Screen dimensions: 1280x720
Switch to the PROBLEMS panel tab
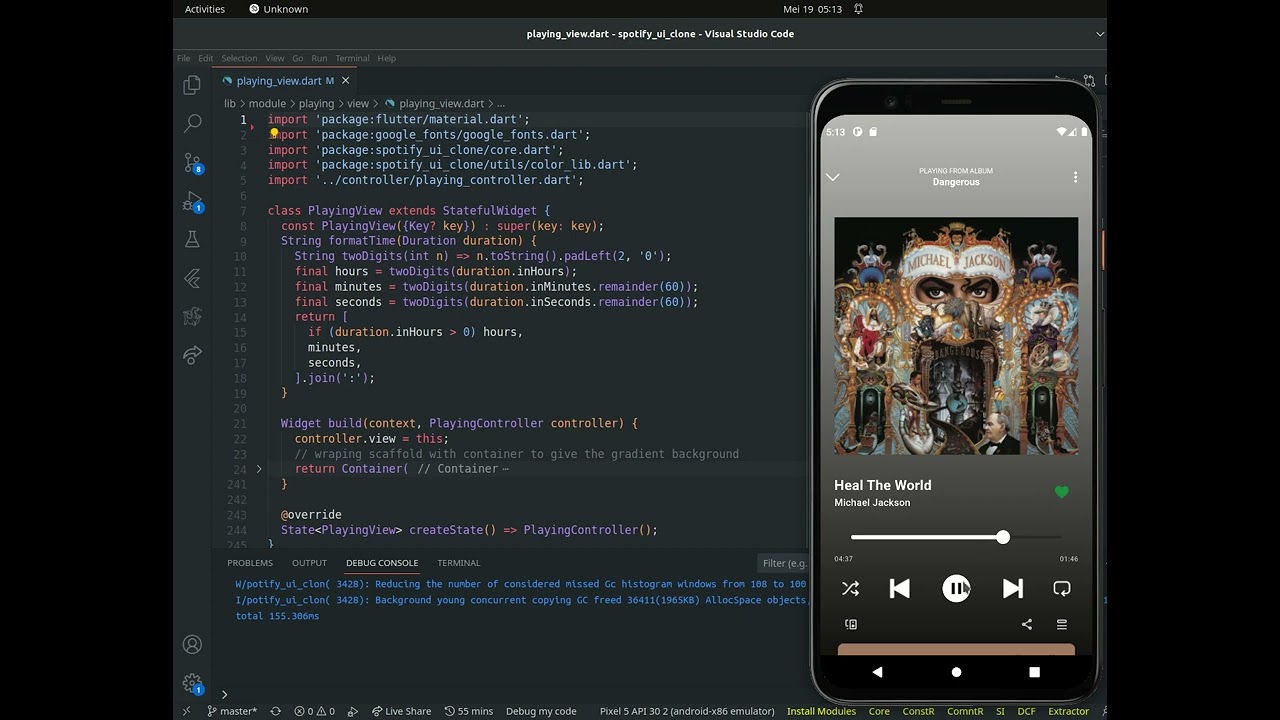coord(250,563)
